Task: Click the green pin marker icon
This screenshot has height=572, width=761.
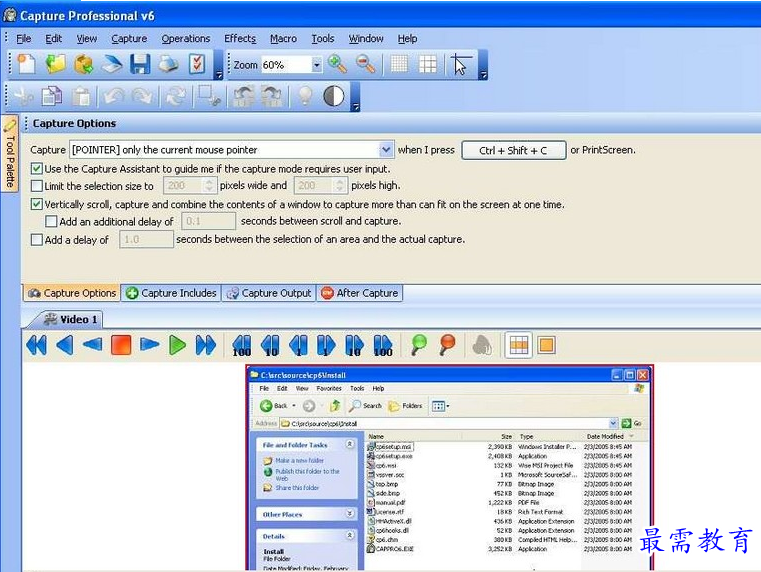Action: pos(418,344)
